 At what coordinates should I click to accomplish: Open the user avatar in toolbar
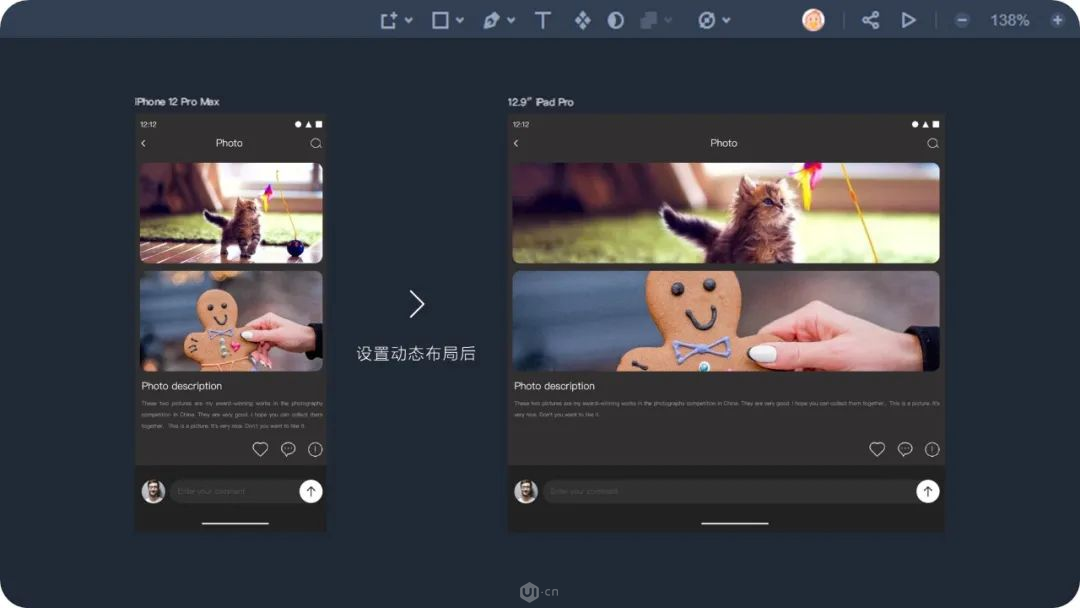813,20
